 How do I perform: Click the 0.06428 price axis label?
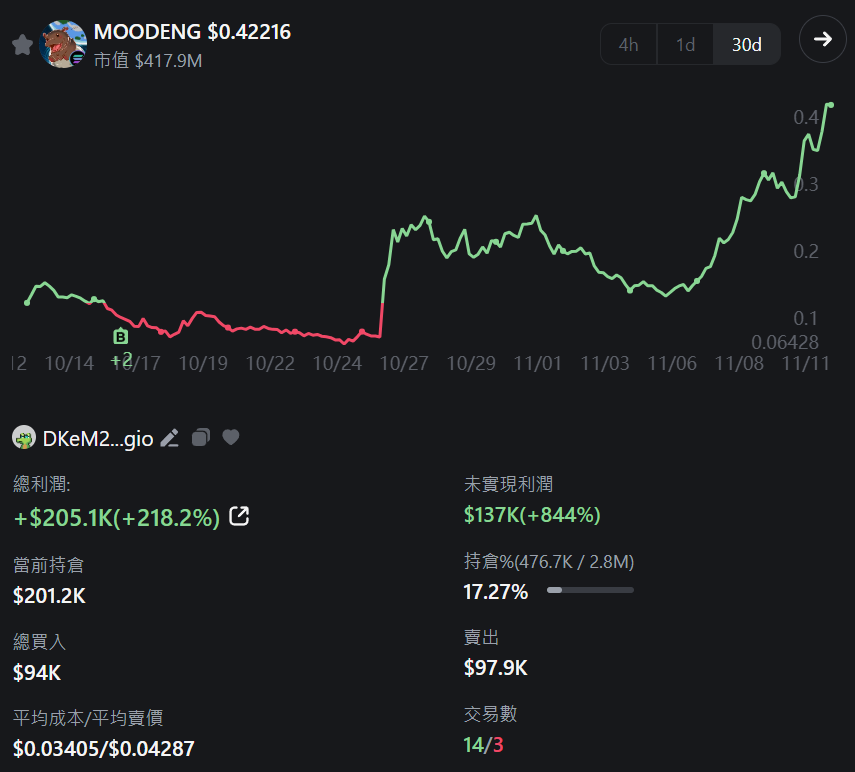coord(785,342)
